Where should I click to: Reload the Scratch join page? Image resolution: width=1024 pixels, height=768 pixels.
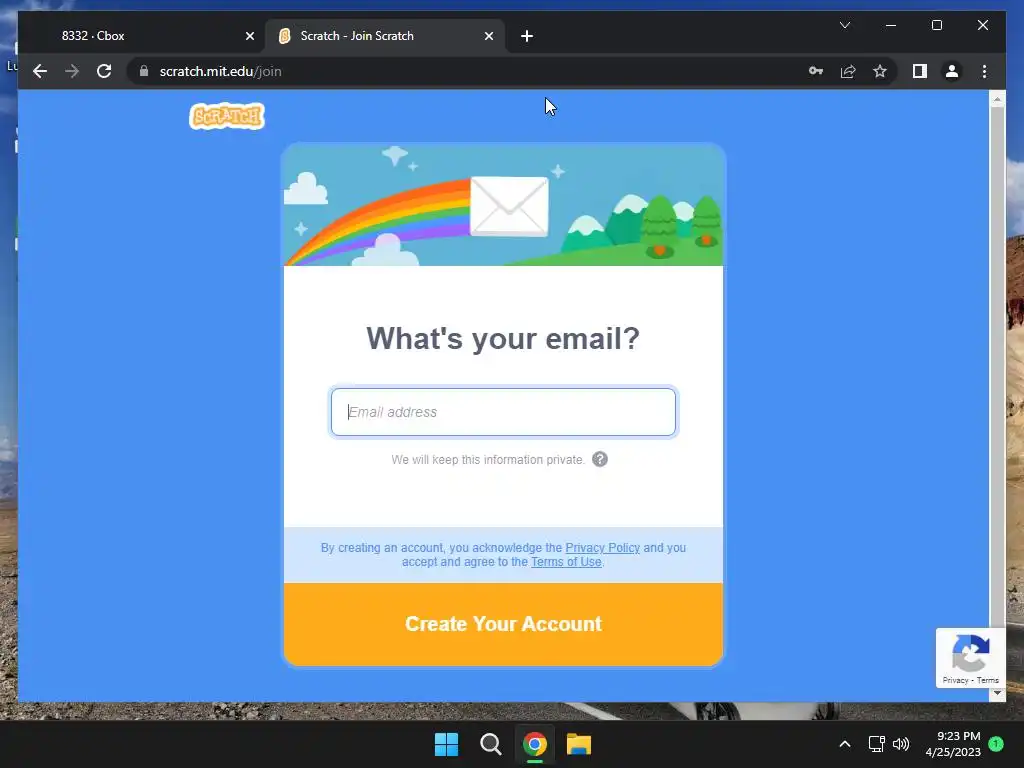(104, 71)
